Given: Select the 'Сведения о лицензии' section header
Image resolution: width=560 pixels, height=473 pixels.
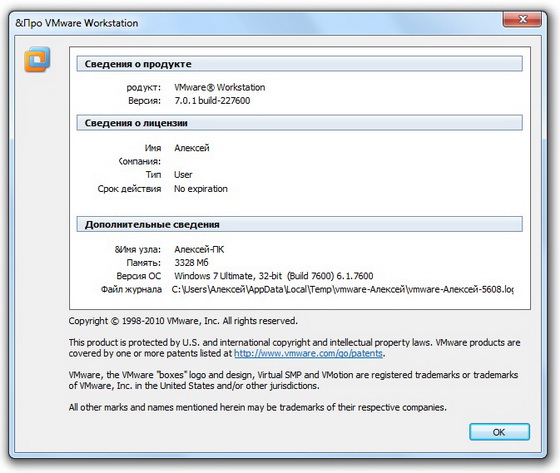Looking at the screenshot, I should tap(299, 123).
